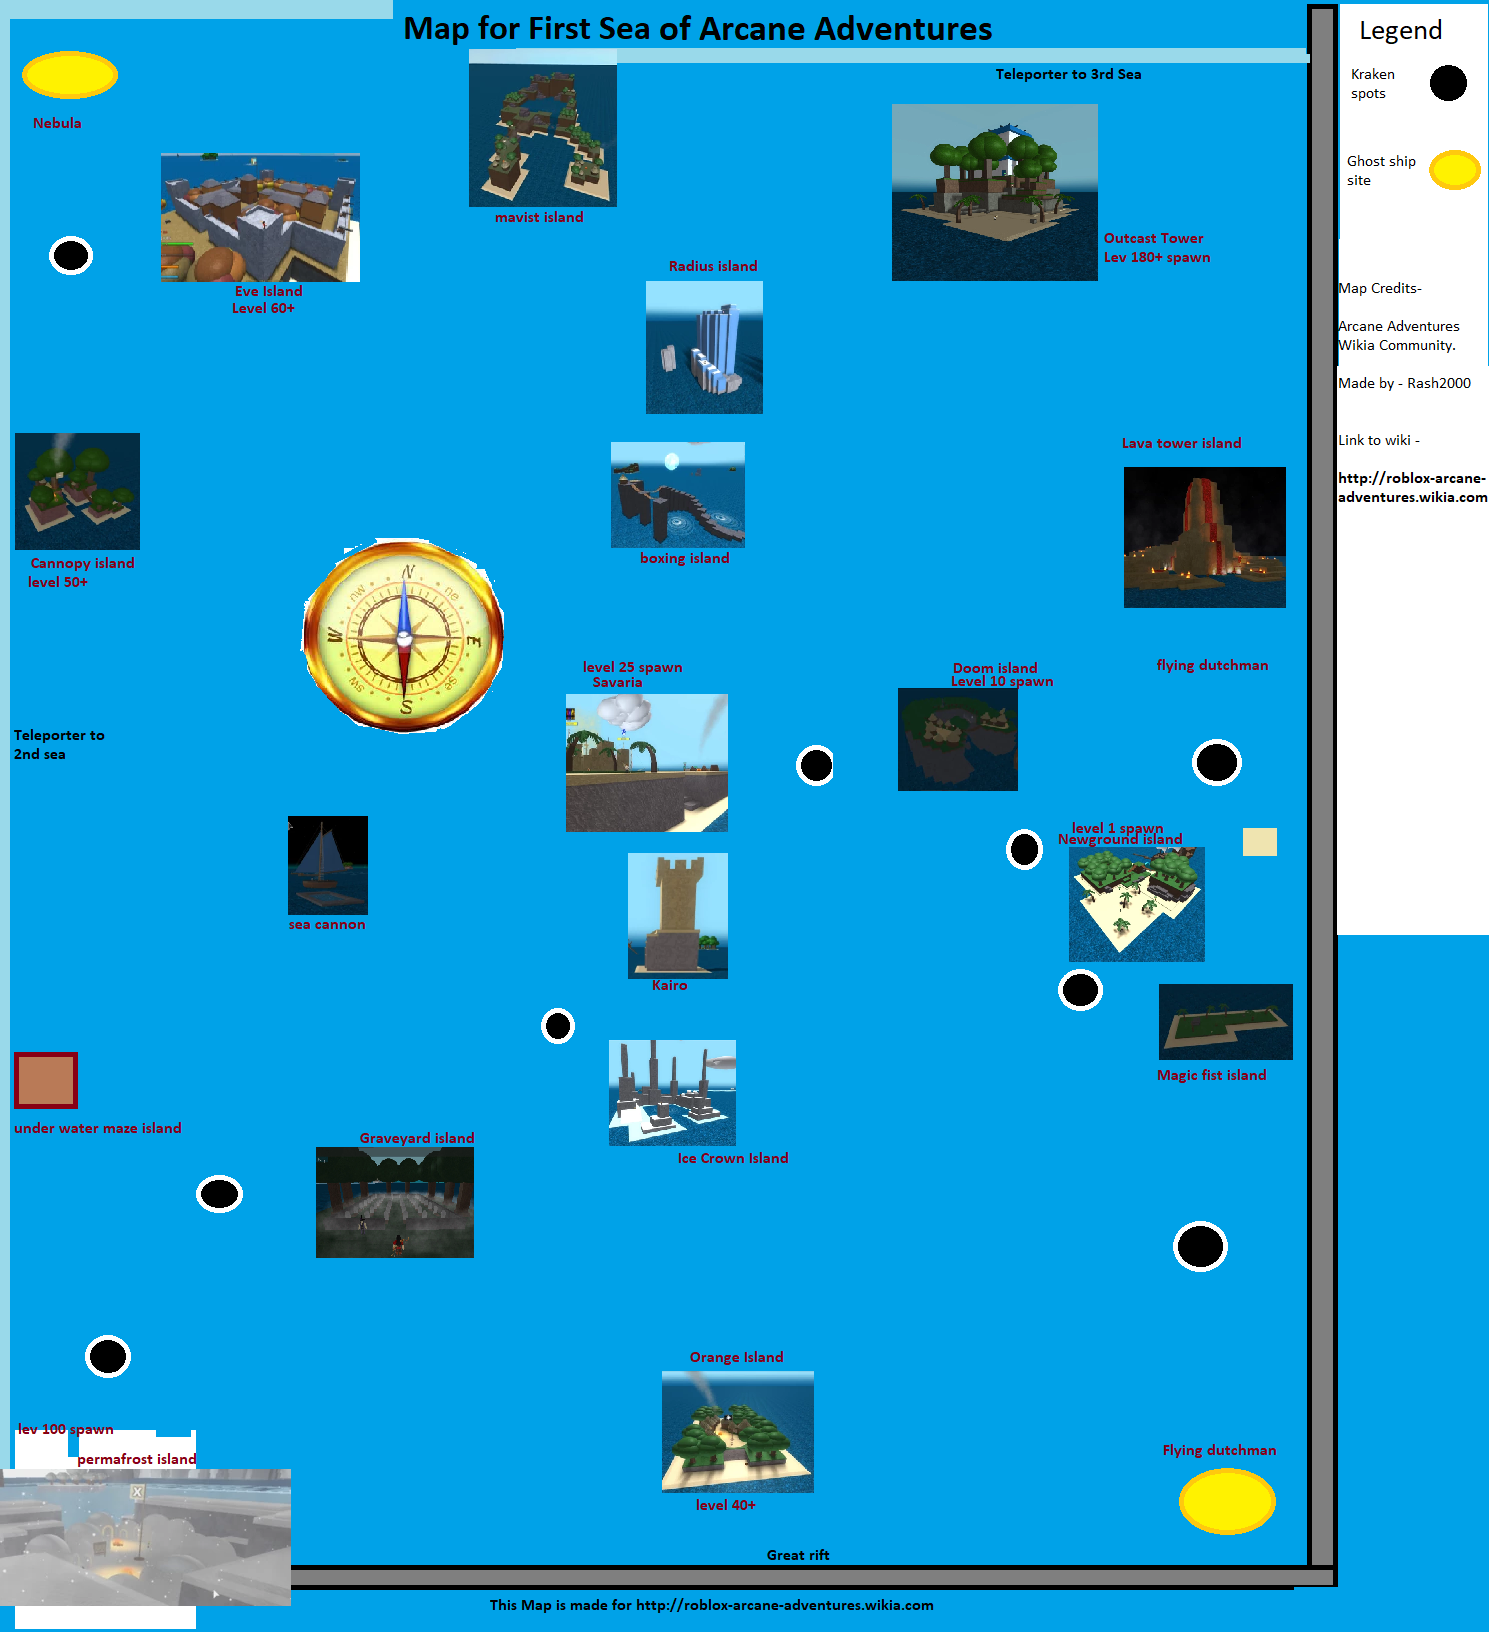Select the under water maze island square
This screenshot has width=1489, height=1632.
[46, 1080]
